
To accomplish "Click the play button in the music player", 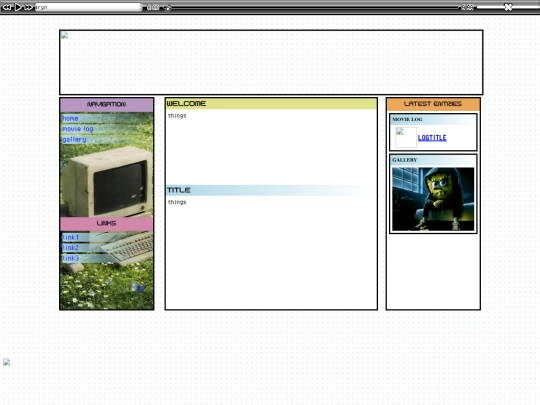I will (x=18, y=7).
